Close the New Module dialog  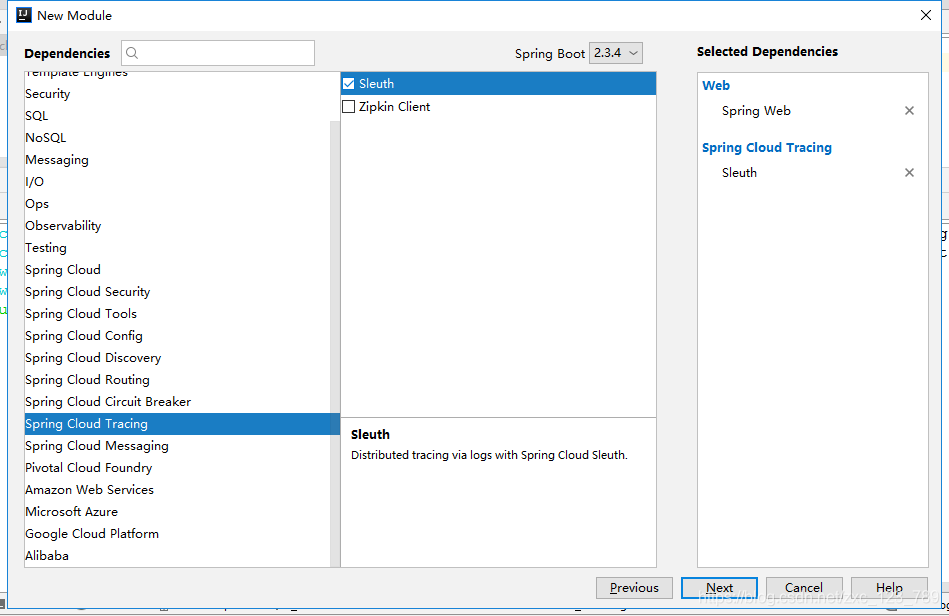coord(925,15)
